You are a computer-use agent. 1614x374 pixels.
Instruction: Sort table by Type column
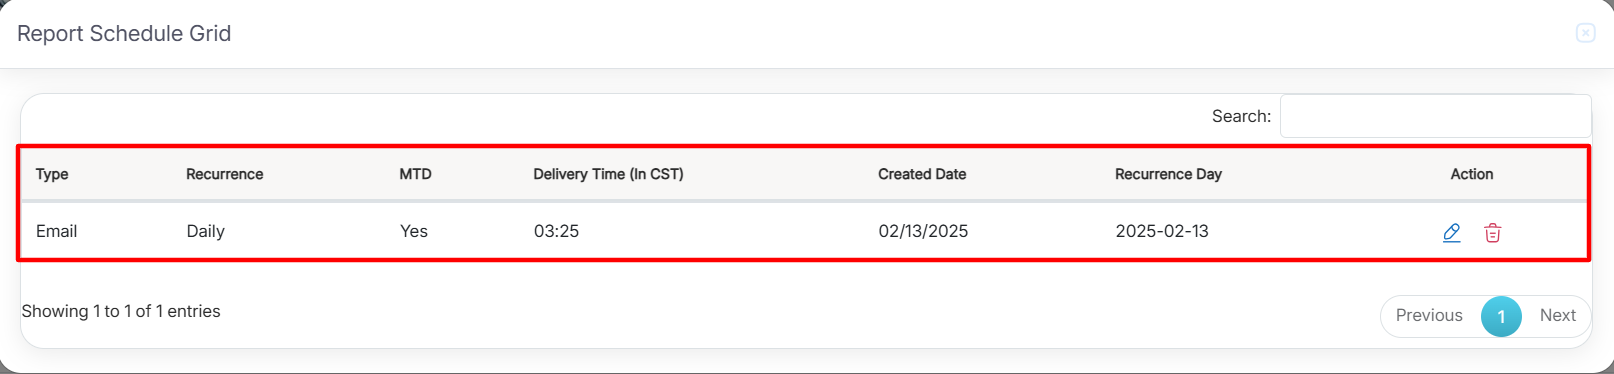[52, 174]
